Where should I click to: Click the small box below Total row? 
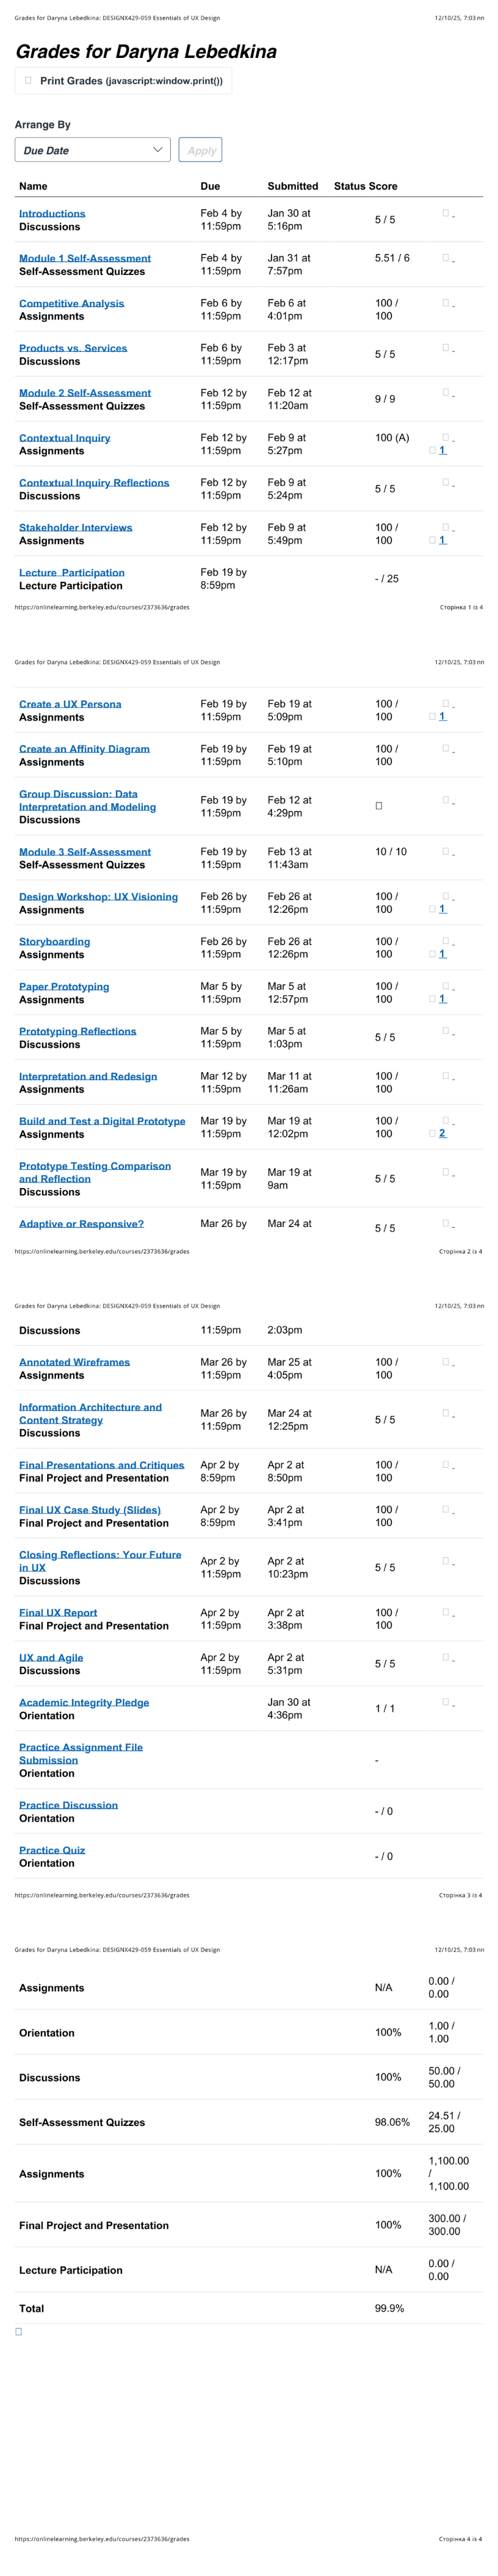(19, 2331)
